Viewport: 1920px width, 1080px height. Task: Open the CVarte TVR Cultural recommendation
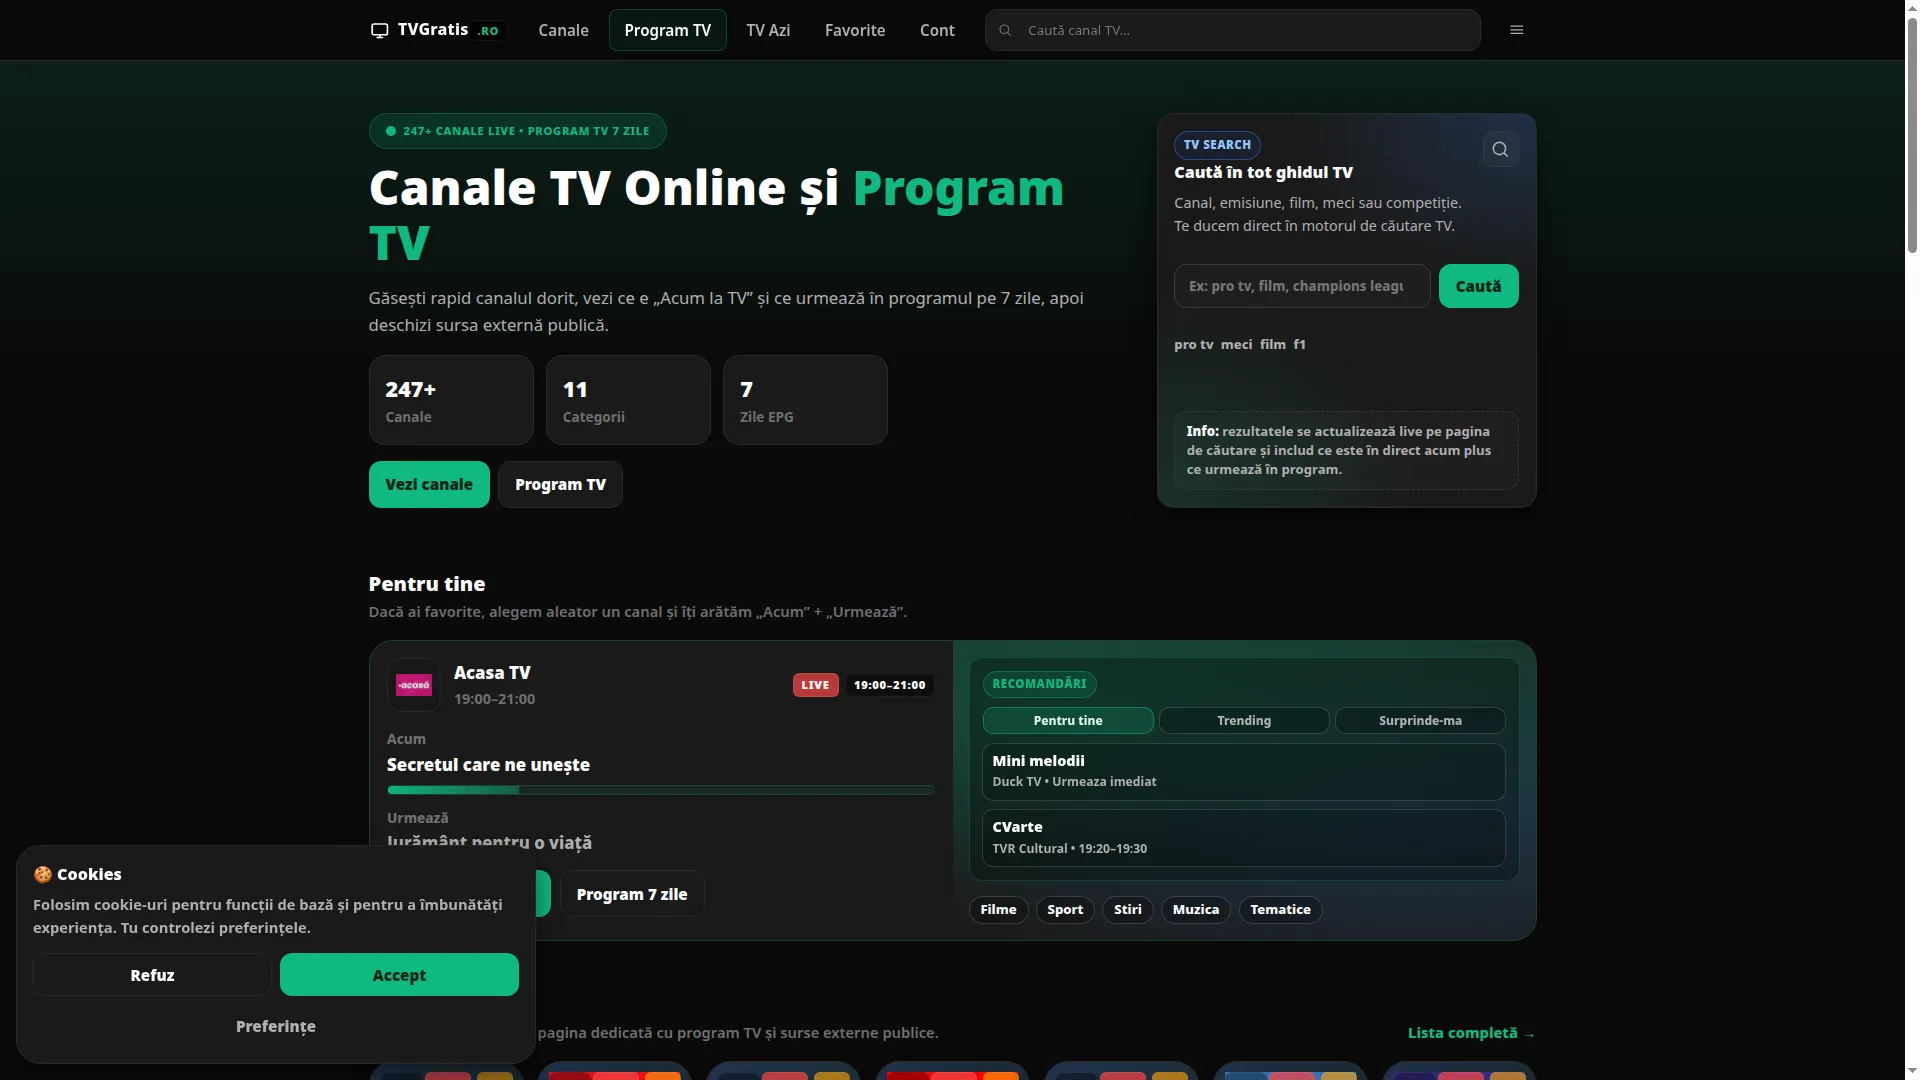(1243, 837)
